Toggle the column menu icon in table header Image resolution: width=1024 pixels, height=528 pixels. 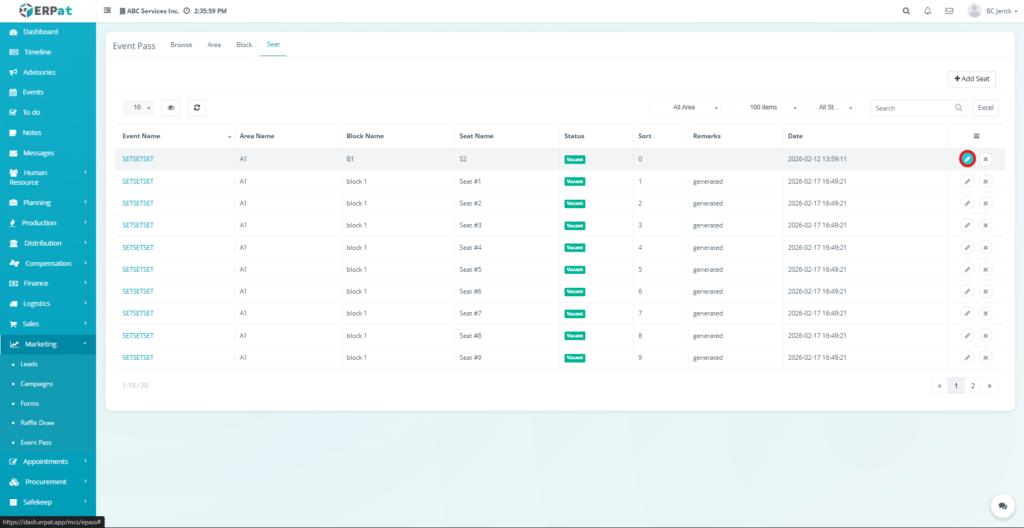(976, 136)
